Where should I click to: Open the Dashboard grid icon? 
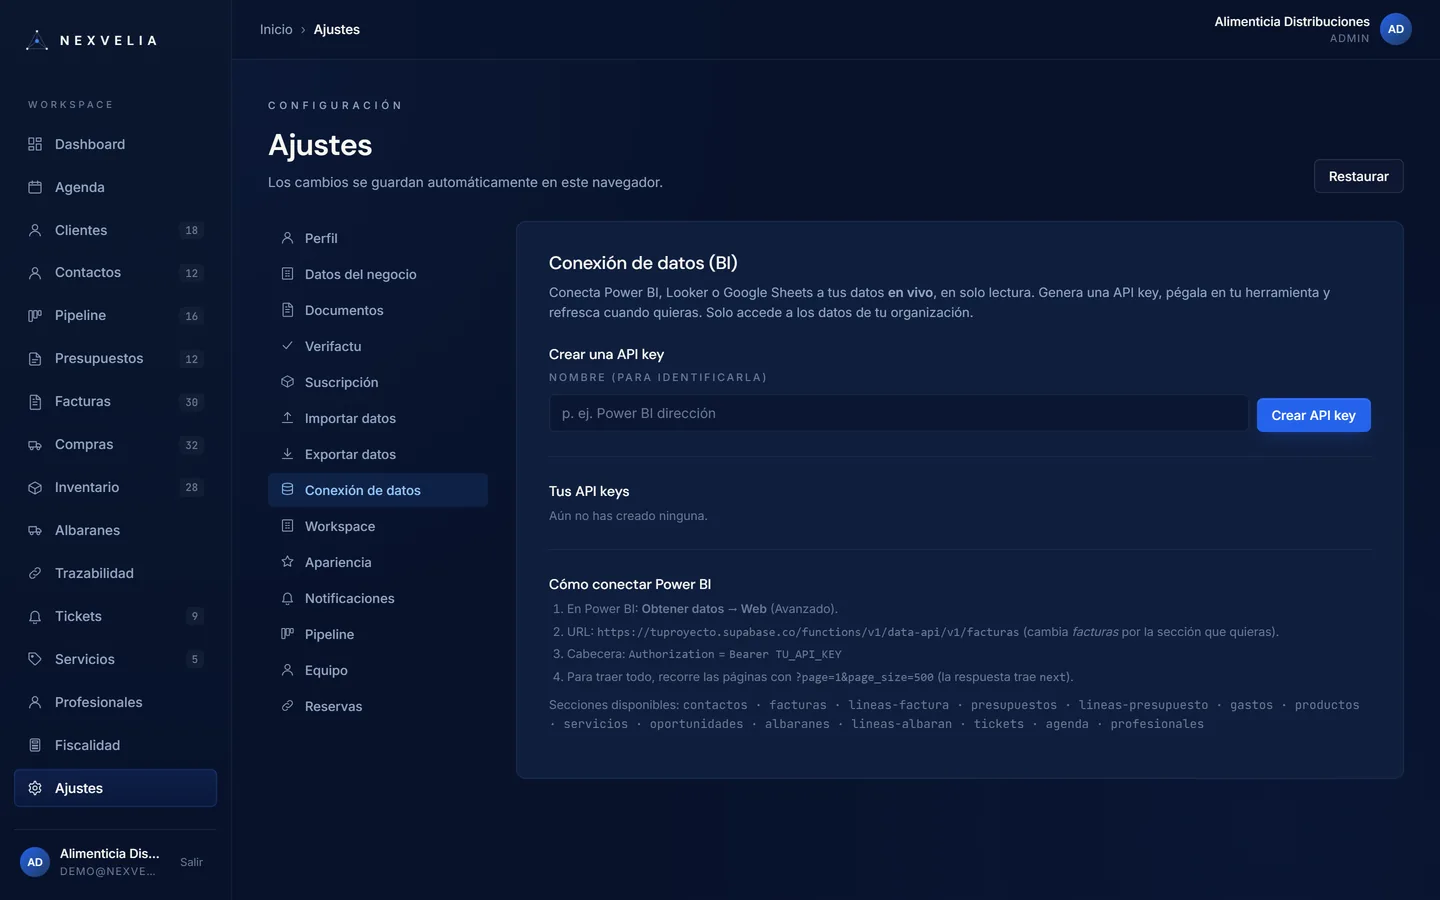pyautogui.click(x=35, y=144)
